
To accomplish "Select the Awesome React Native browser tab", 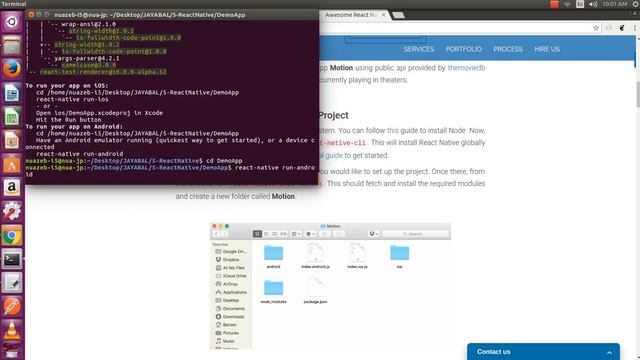I will pyautogui.click(x=351, y=15).
